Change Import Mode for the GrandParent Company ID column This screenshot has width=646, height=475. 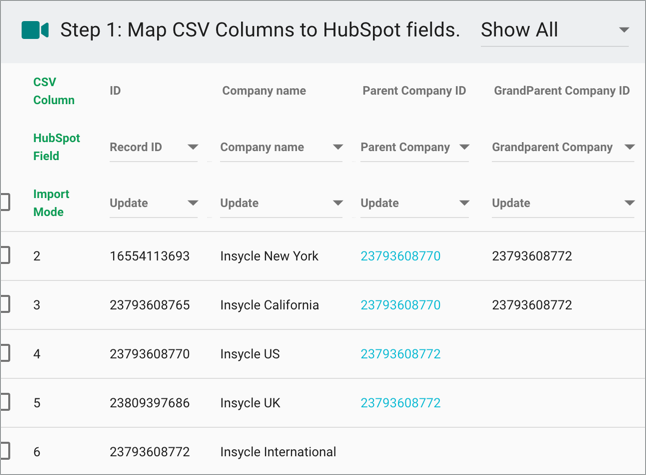coord(563,203)
